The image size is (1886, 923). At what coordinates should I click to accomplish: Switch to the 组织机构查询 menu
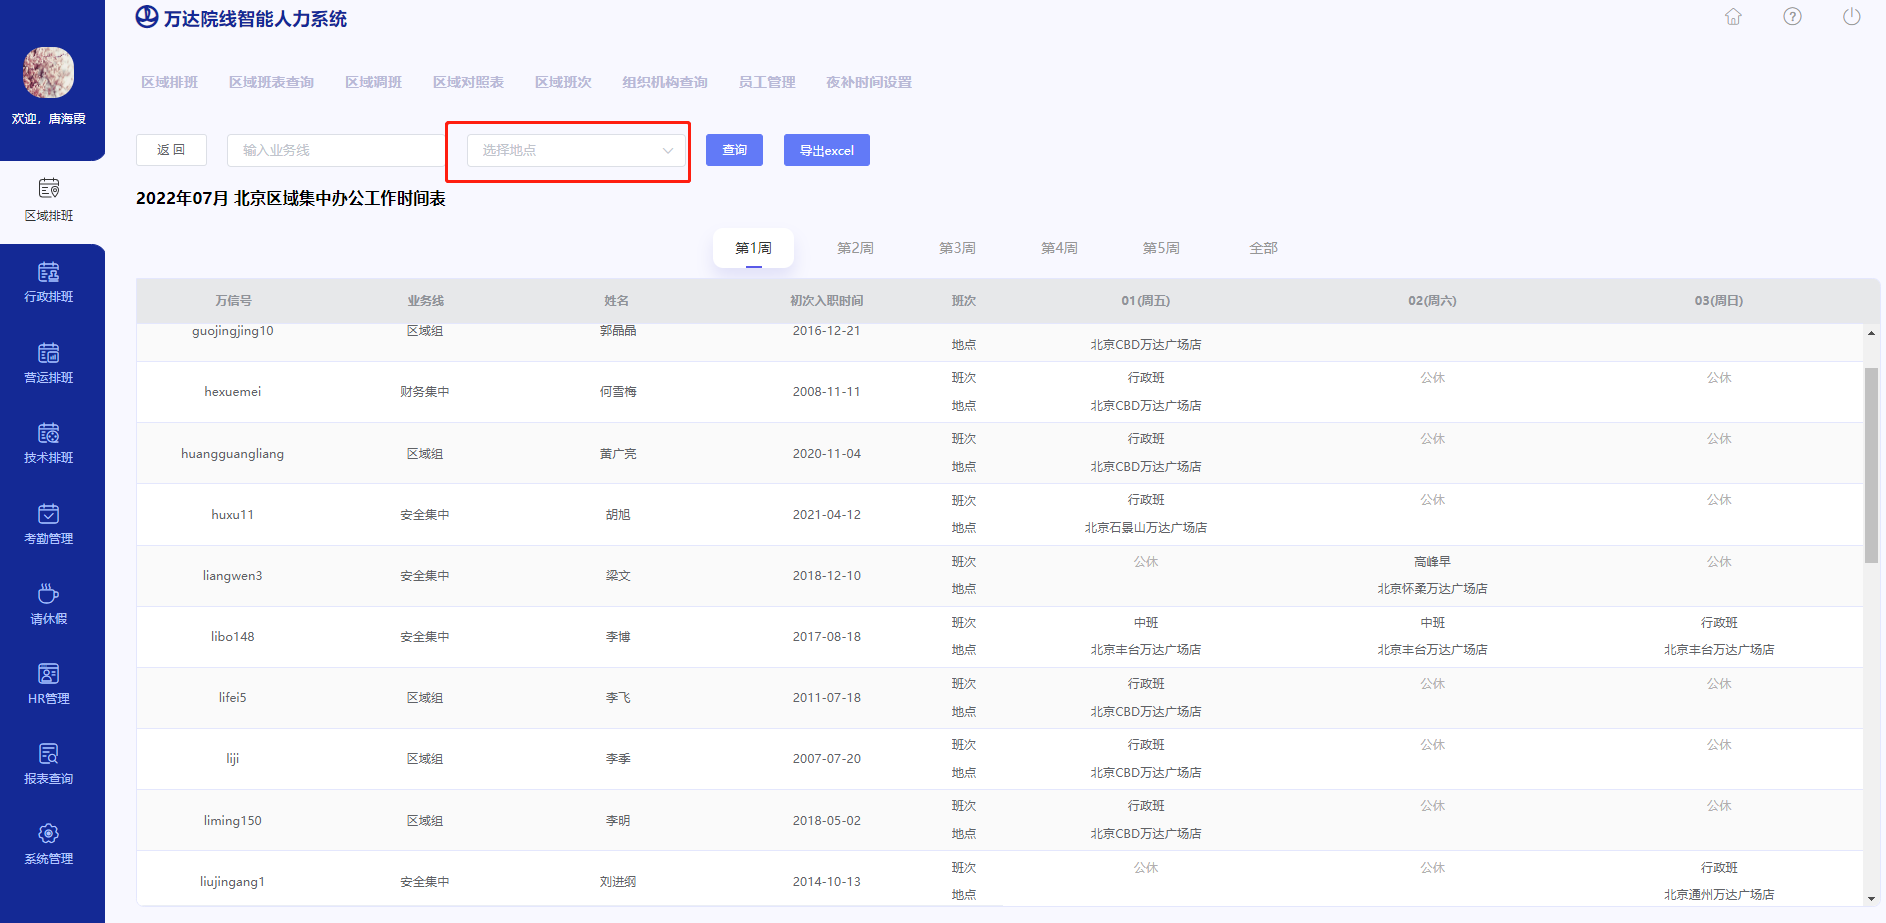665,82
